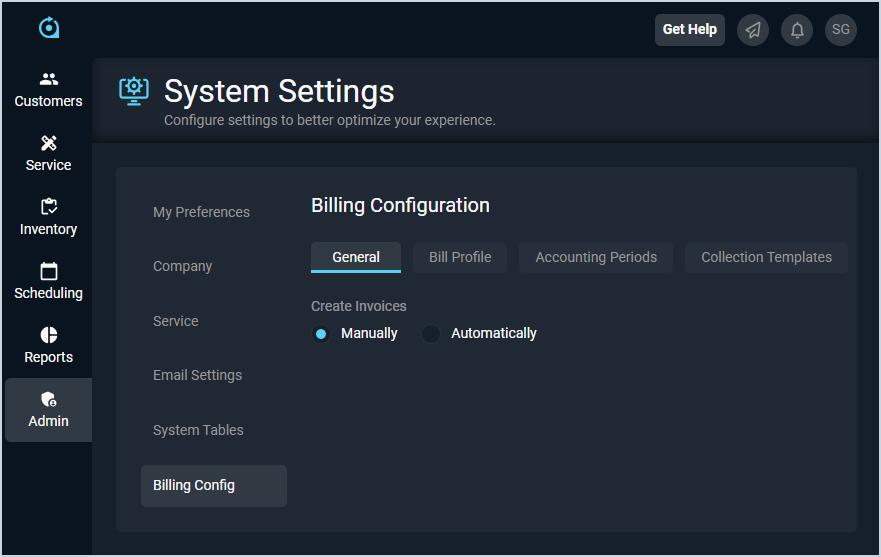Click the app logo icon at top left
881x557 pixels.
49,28
